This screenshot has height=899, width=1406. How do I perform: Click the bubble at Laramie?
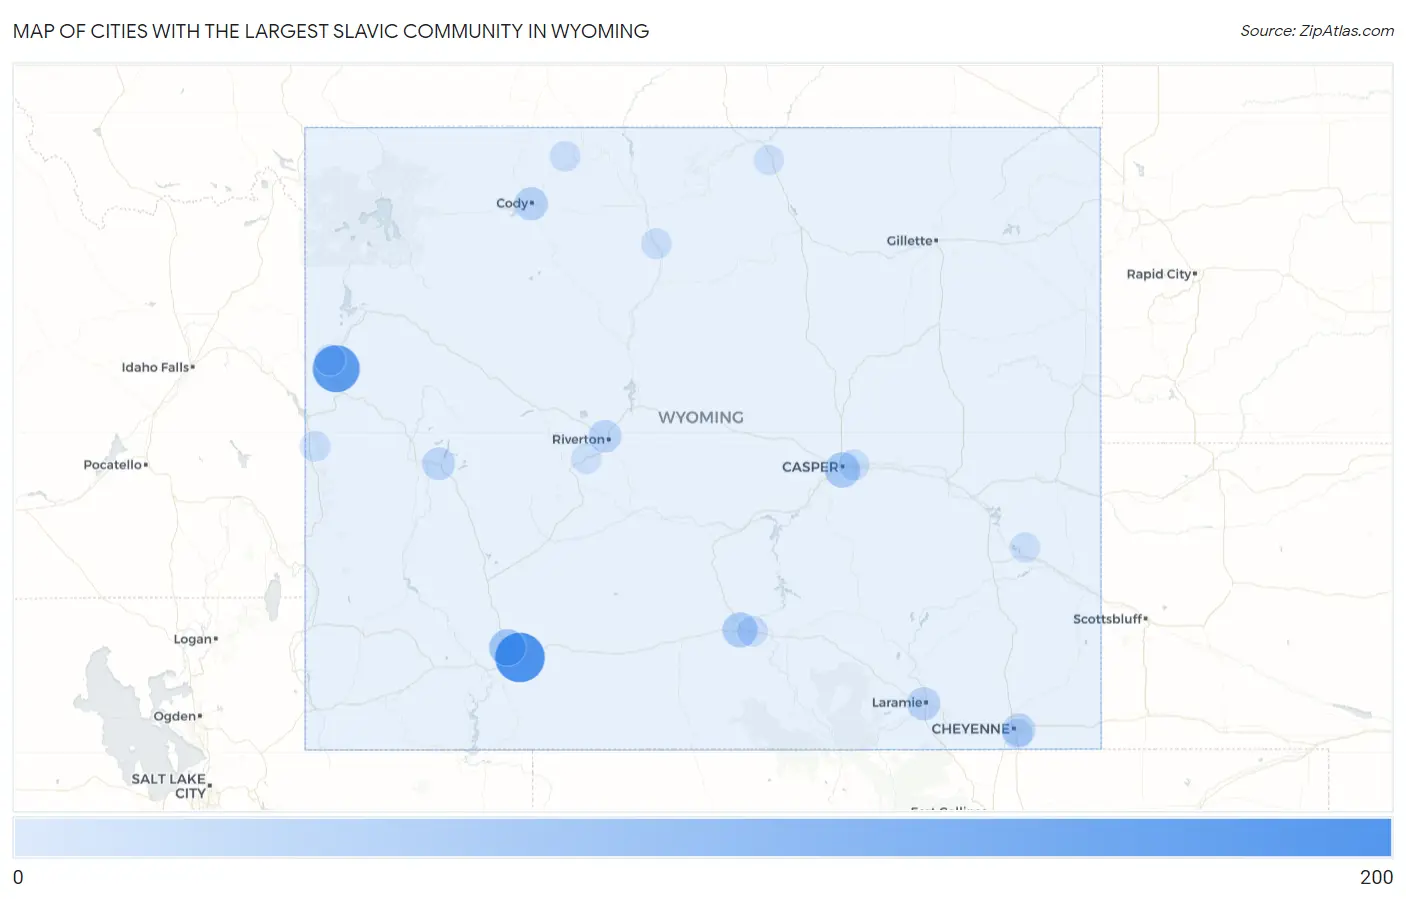pyautogui.click(x=924, y=704)
